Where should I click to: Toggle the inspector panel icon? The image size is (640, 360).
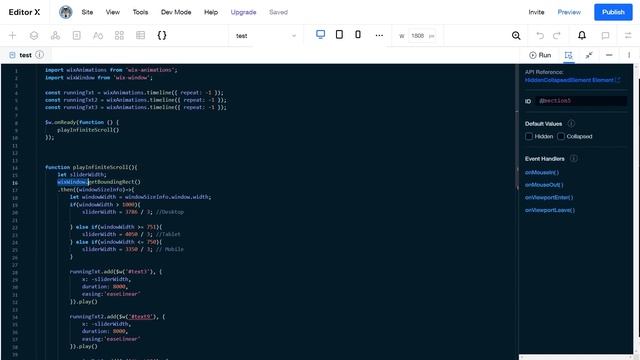coord(628,36)
